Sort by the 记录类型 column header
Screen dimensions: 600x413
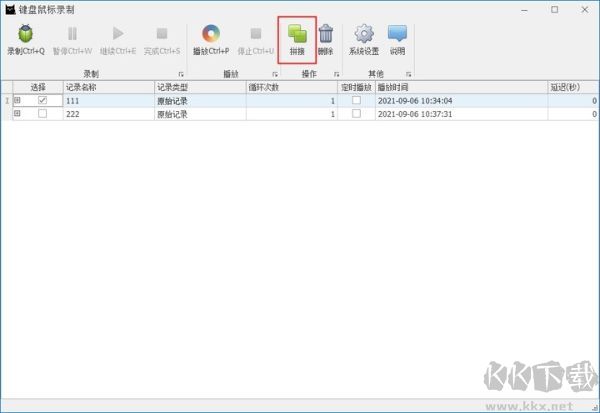[200, 87]
